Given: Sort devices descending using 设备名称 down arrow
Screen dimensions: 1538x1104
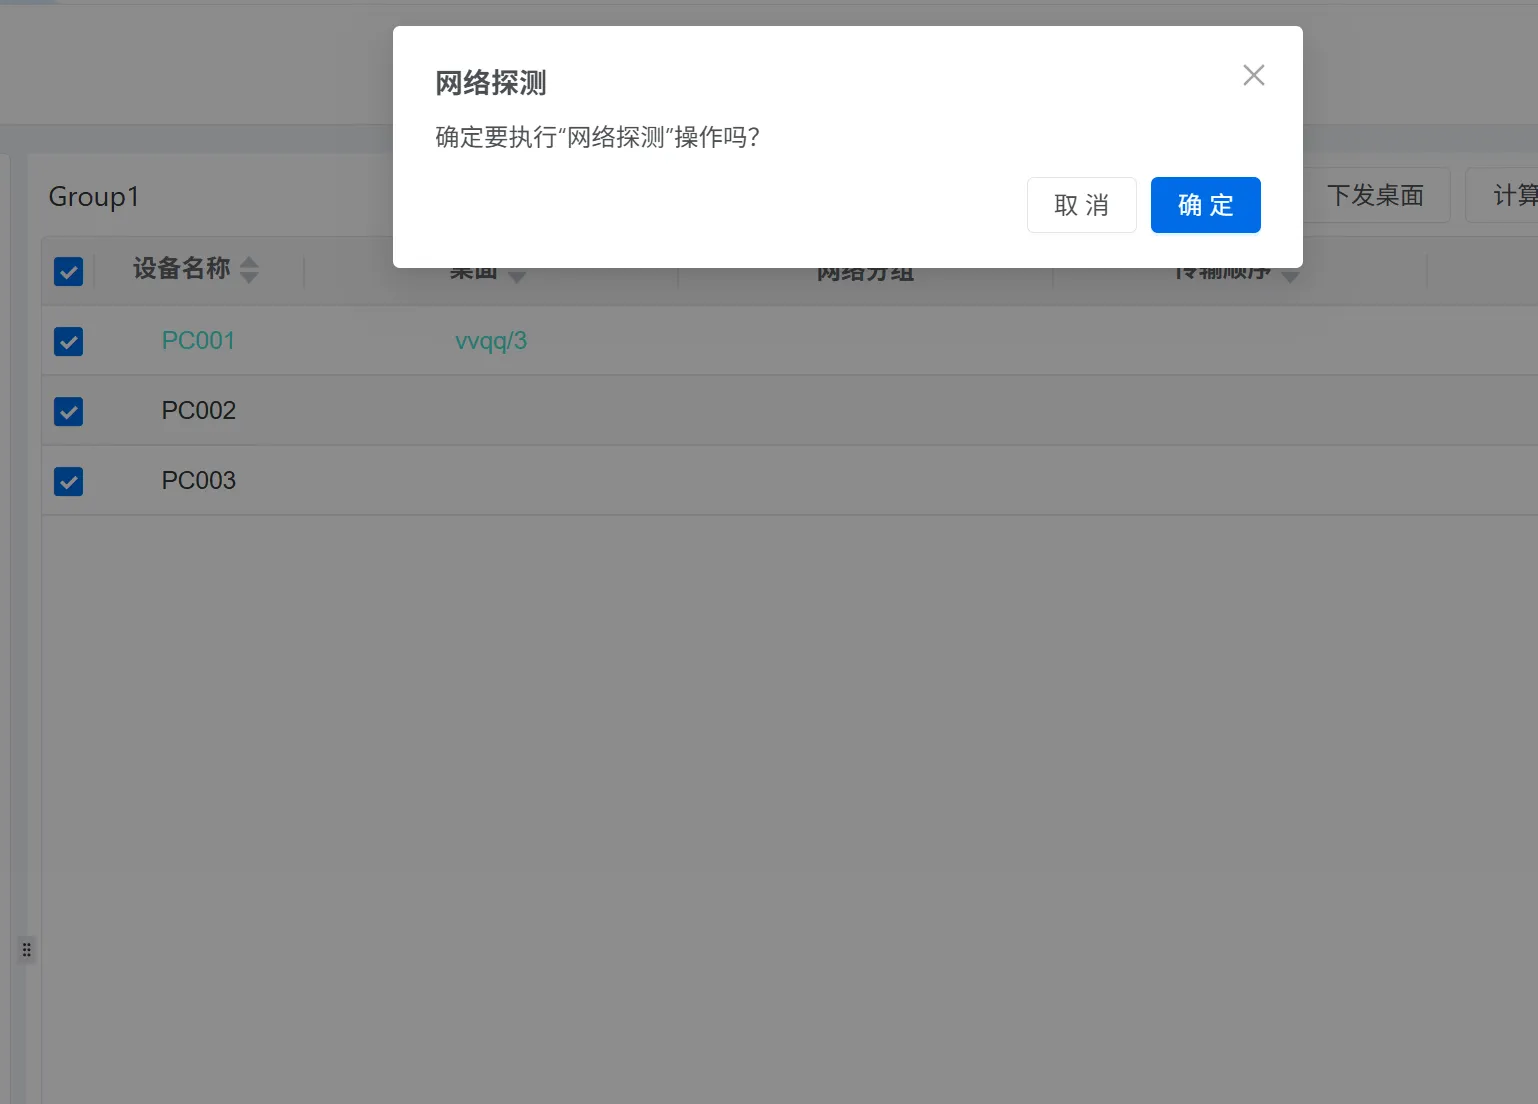Looking at the screenshot, I should click(248, 277).
